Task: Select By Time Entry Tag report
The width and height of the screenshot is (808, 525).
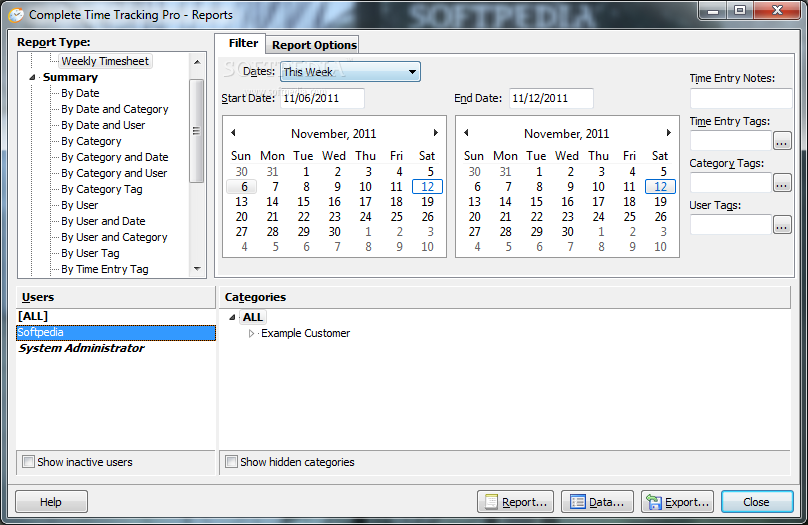Action: point(105,269)
